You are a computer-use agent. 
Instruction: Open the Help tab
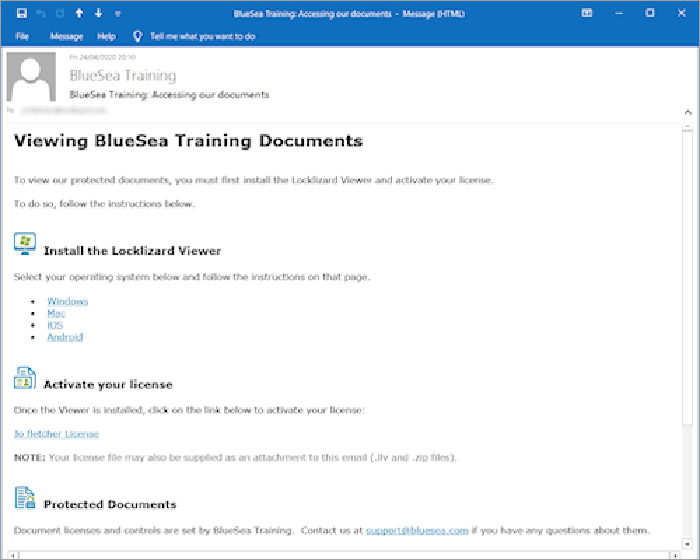tap(106, 36)
